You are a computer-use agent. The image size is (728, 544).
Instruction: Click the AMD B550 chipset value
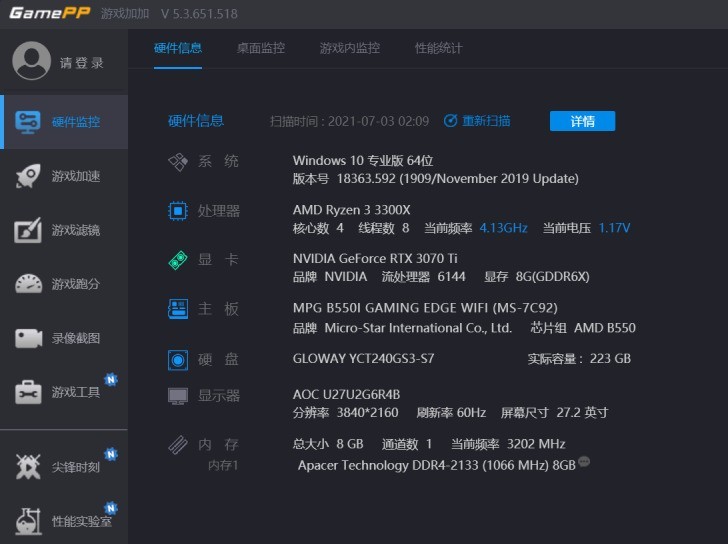[605, 328]
